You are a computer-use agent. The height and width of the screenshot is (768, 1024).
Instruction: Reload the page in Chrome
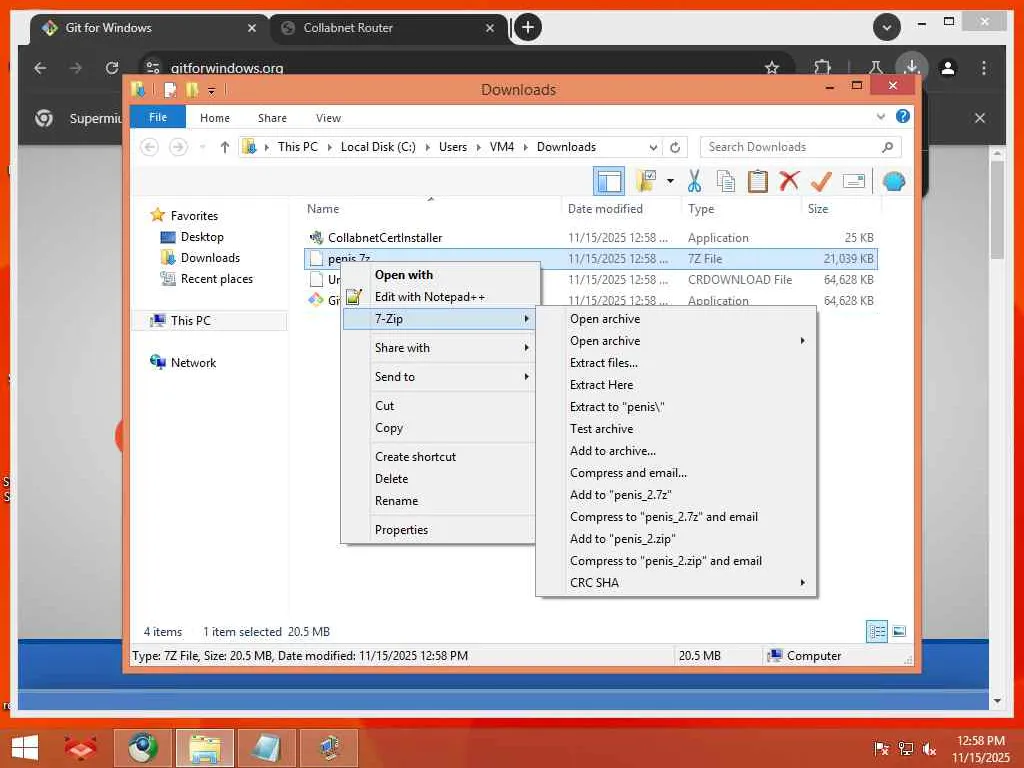click(112, 68)
